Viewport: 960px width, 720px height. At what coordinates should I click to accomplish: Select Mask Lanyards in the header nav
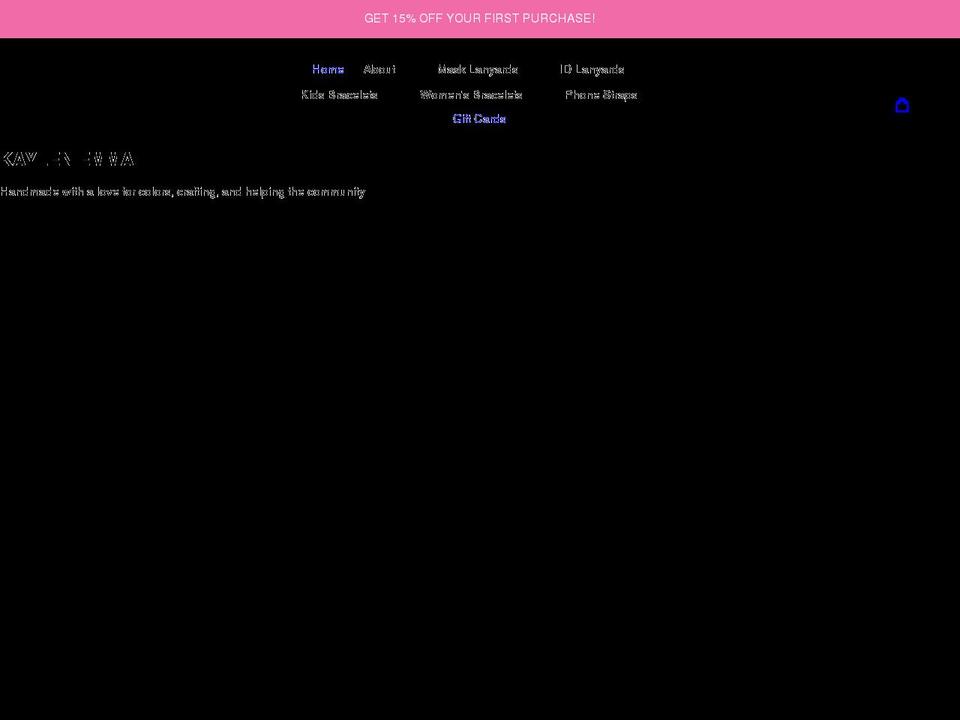(477, 69)
